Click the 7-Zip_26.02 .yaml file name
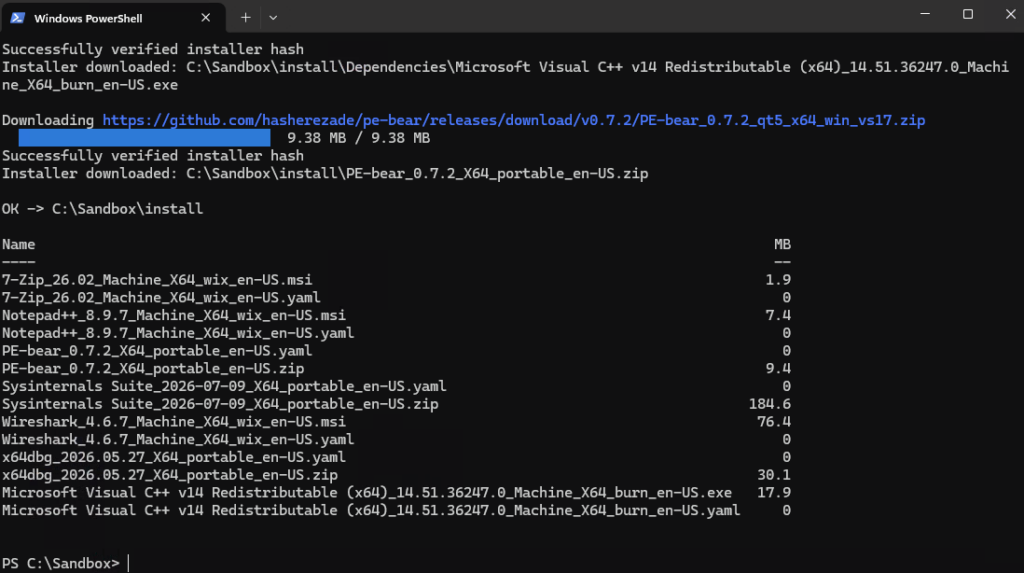The width and height of the screenshot is (1024, 573). (x=161, y=297)
